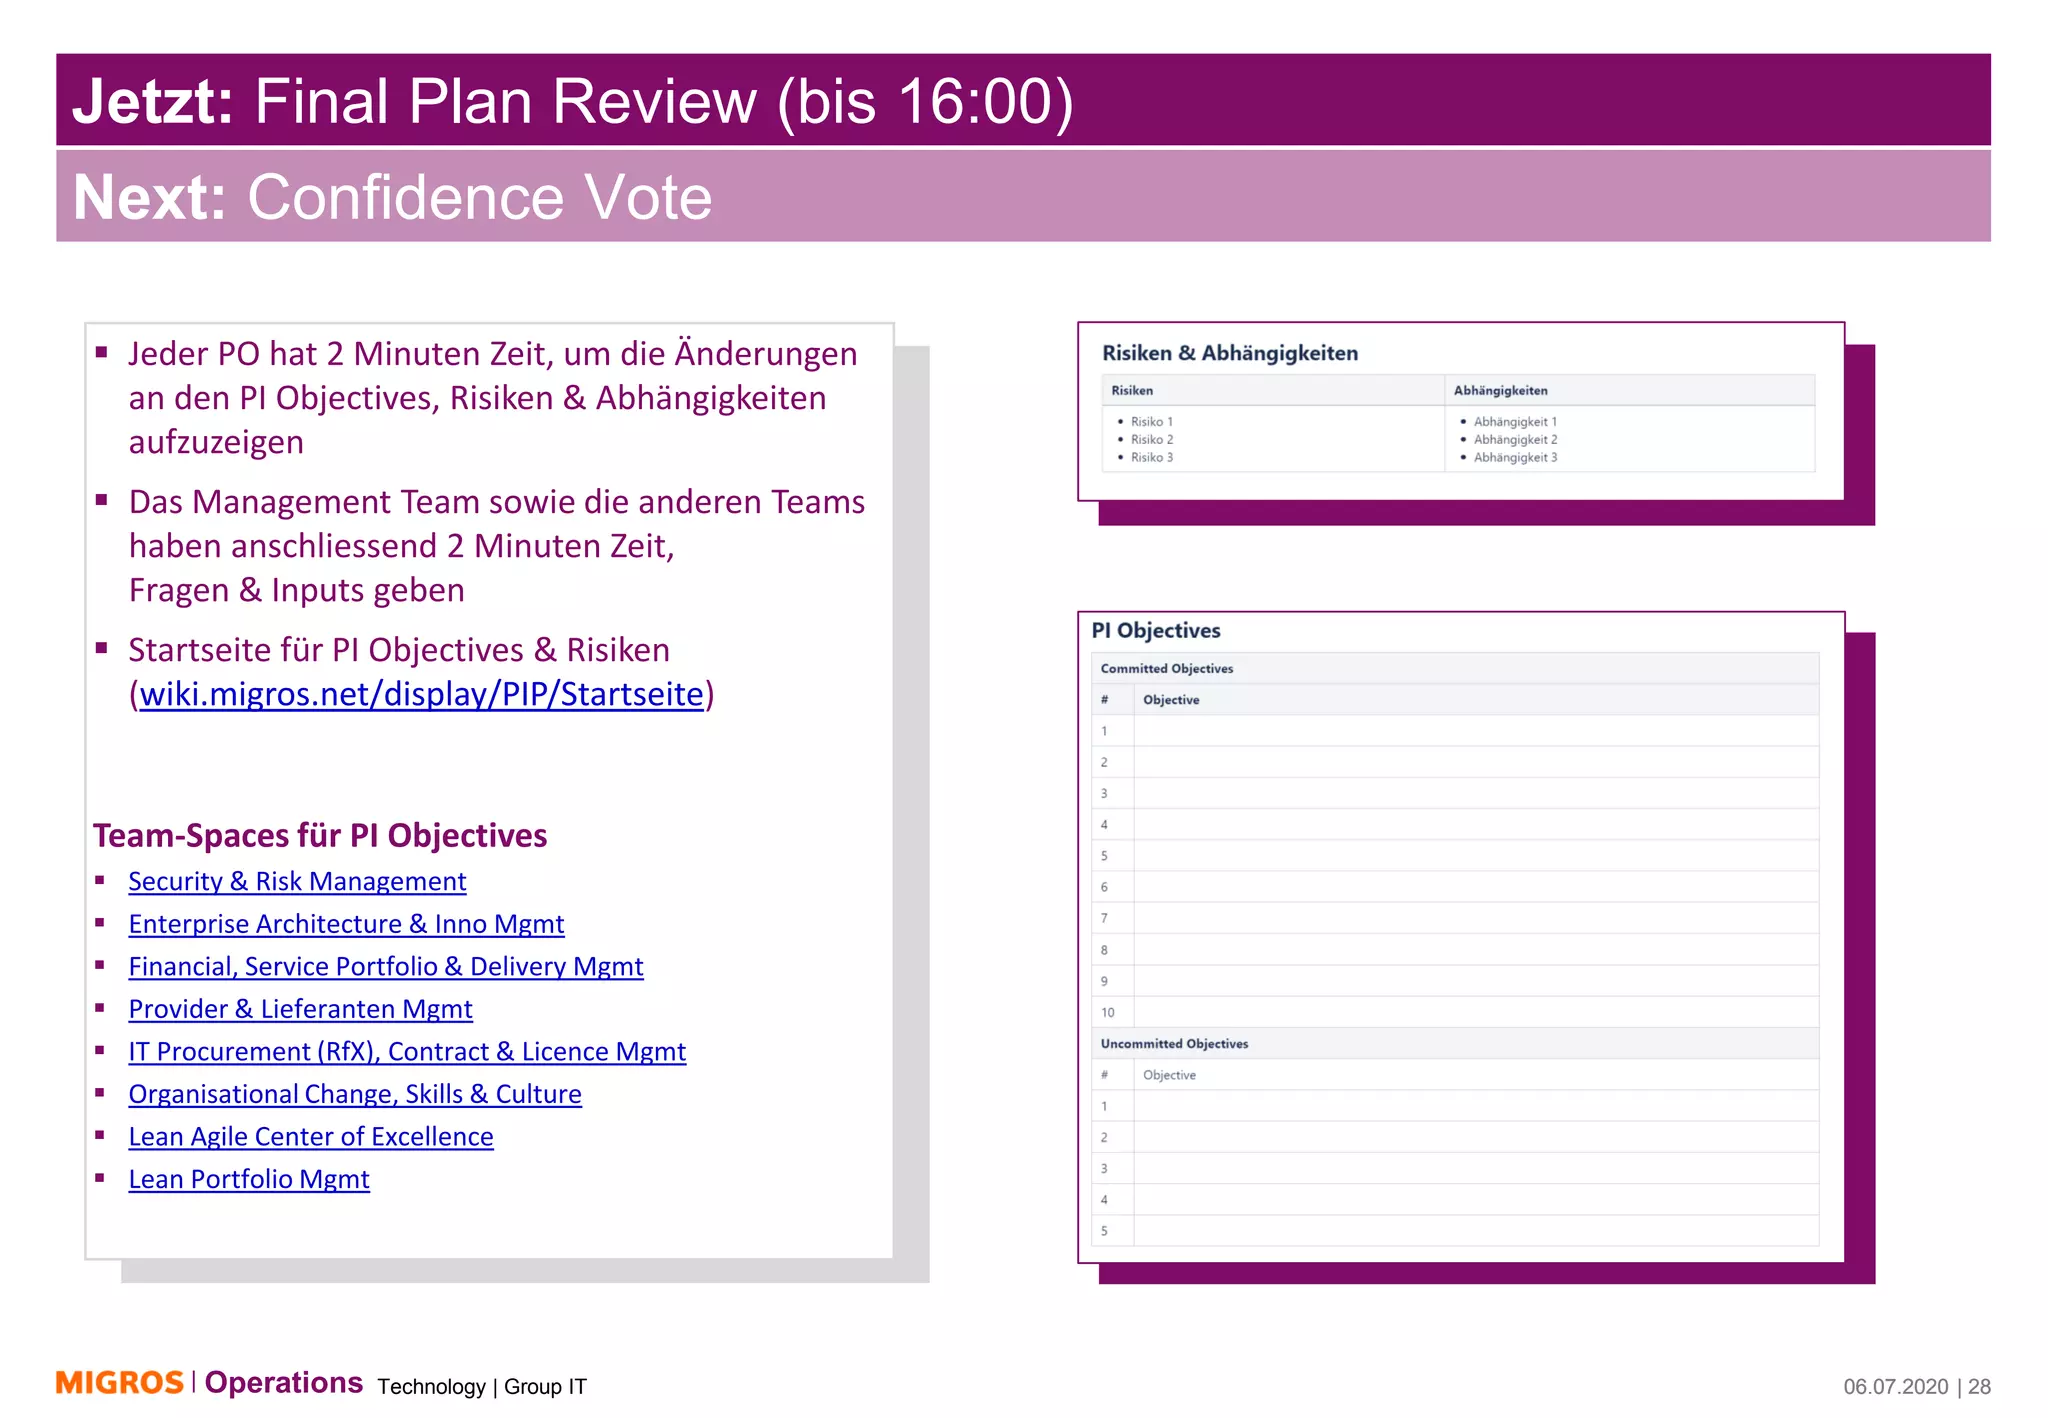Click the 'Risiken & Abhängigkeiten' heading
Image resolution: width=2048 pixels, height=1418 pixels.
click(x=1230, y=353)
